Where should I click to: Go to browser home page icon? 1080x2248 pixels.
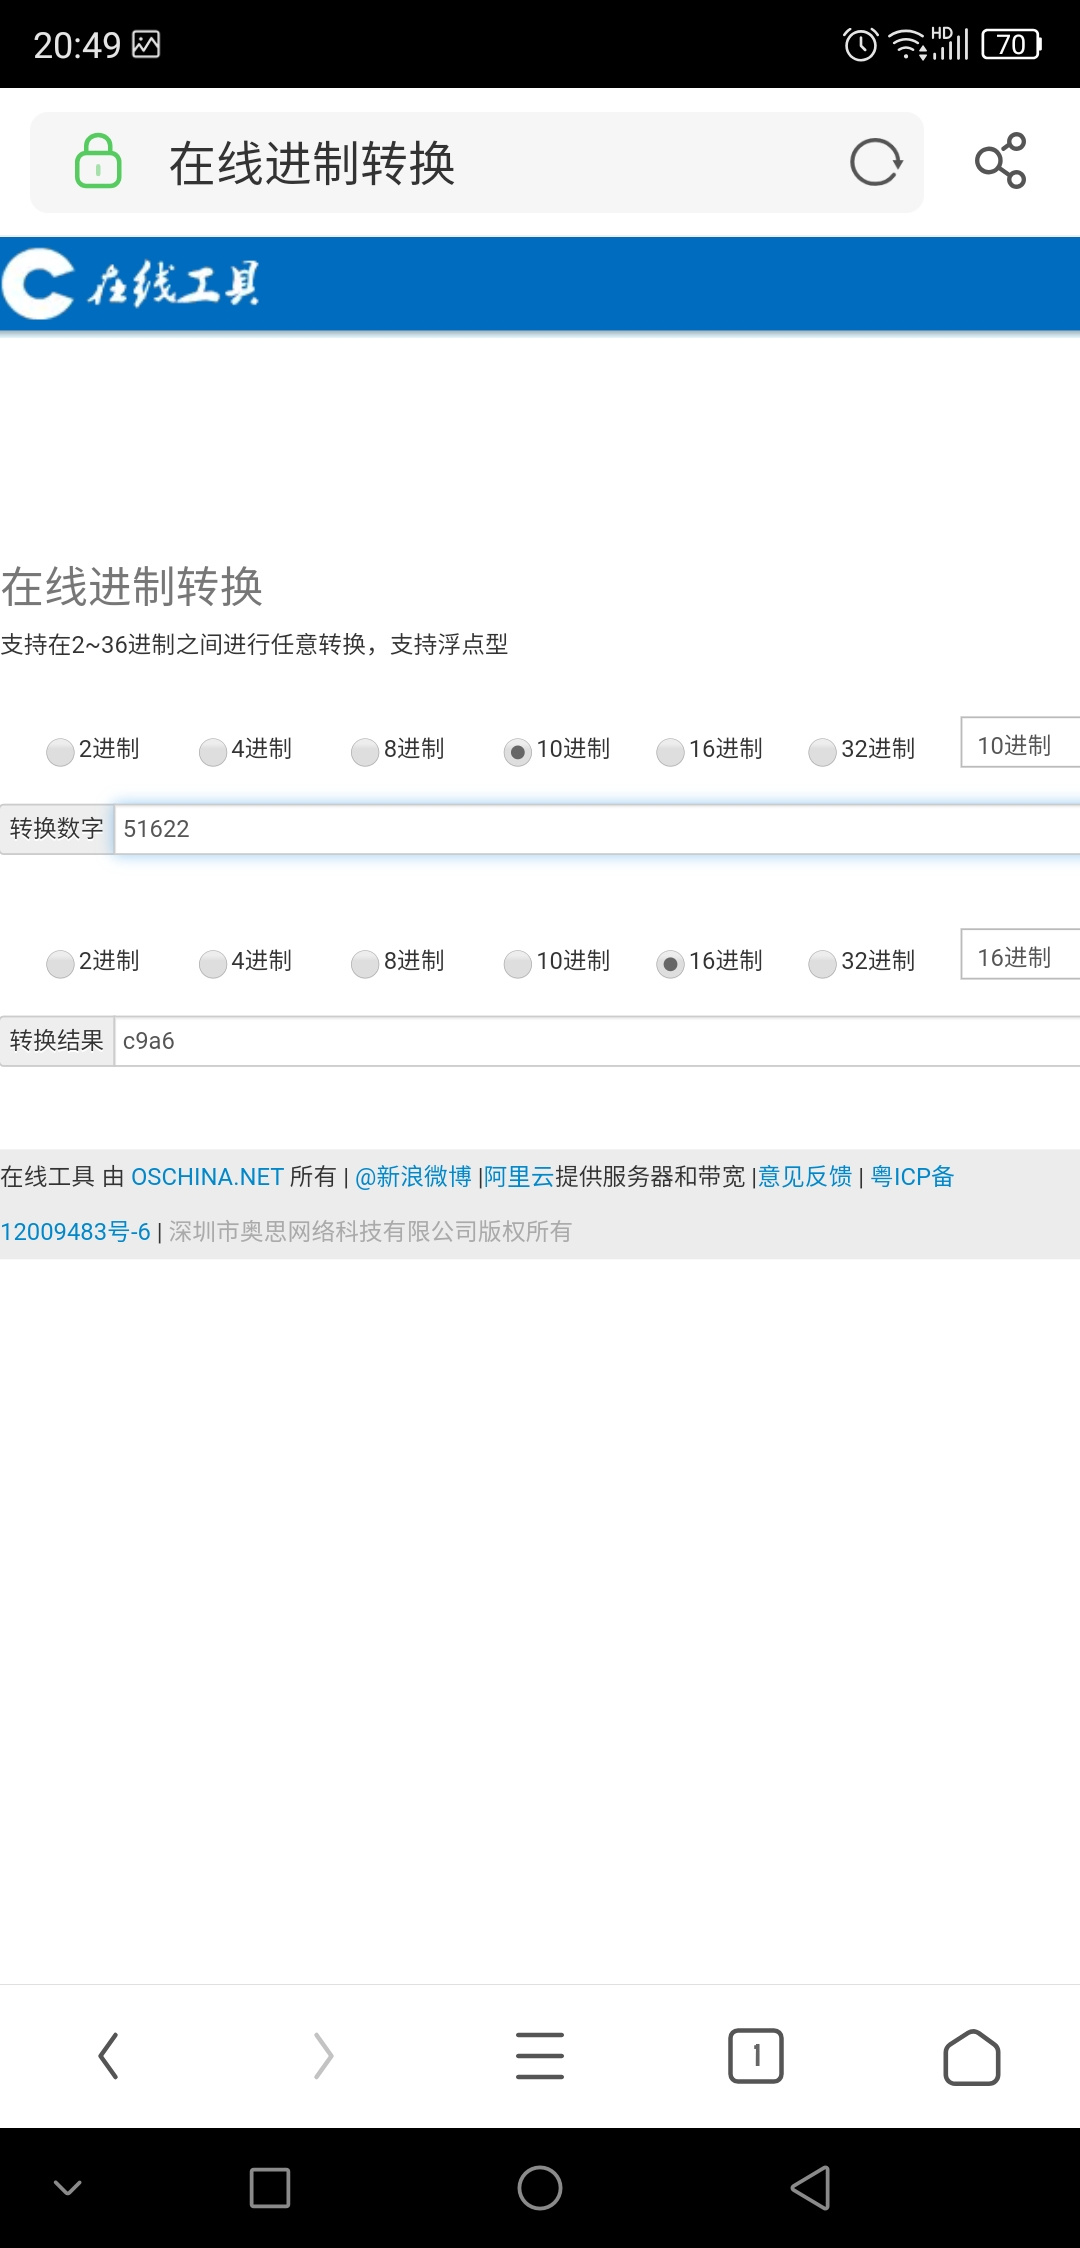click(972, 2057)
